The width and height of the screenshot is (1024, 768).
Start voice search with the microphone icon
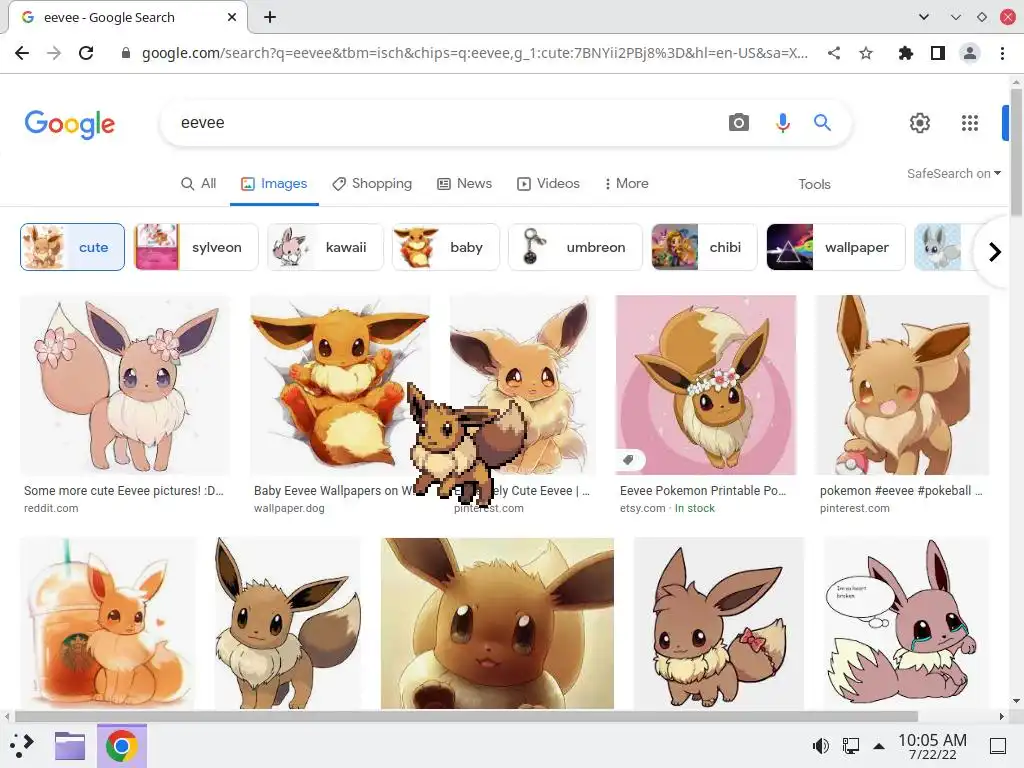click(782, 122)
